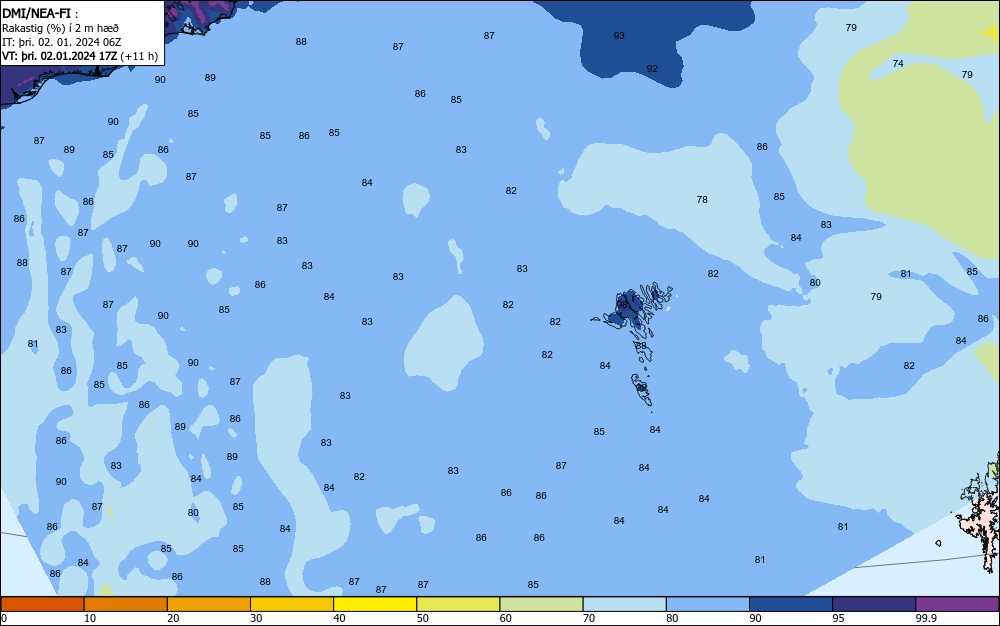Click the orange 10–20 color scale segment
This screenshot has height=626, width=1000.
(x=126, y=604)
